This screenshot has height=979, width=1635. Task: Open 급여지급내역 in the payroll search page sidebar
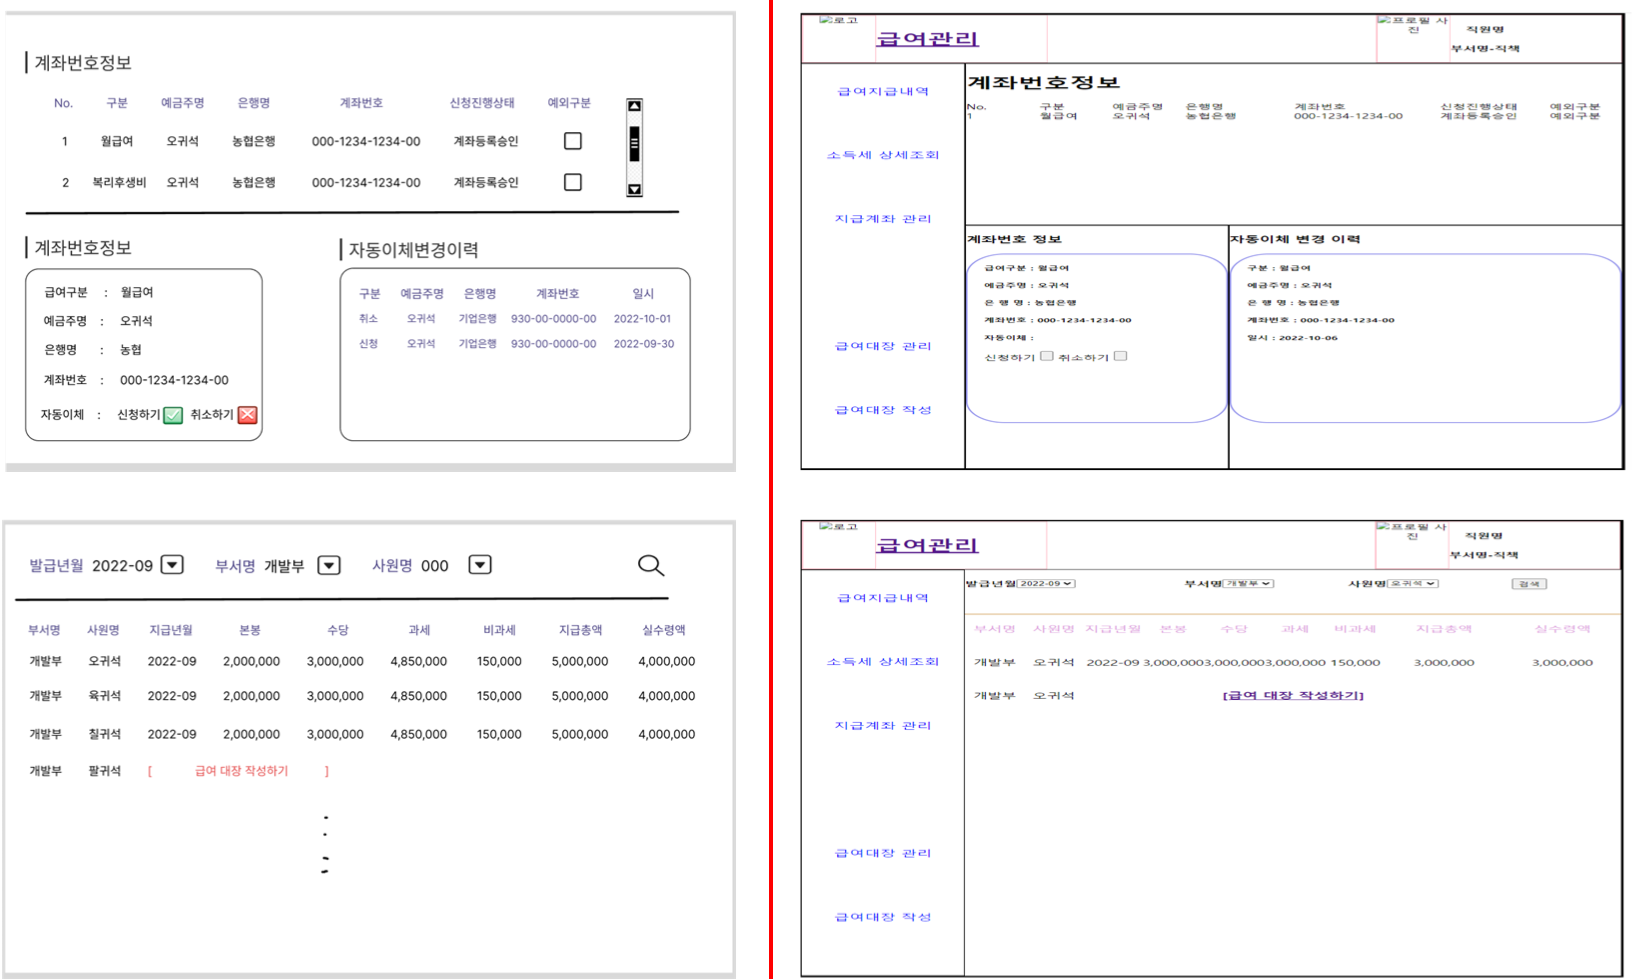point(883,598)
